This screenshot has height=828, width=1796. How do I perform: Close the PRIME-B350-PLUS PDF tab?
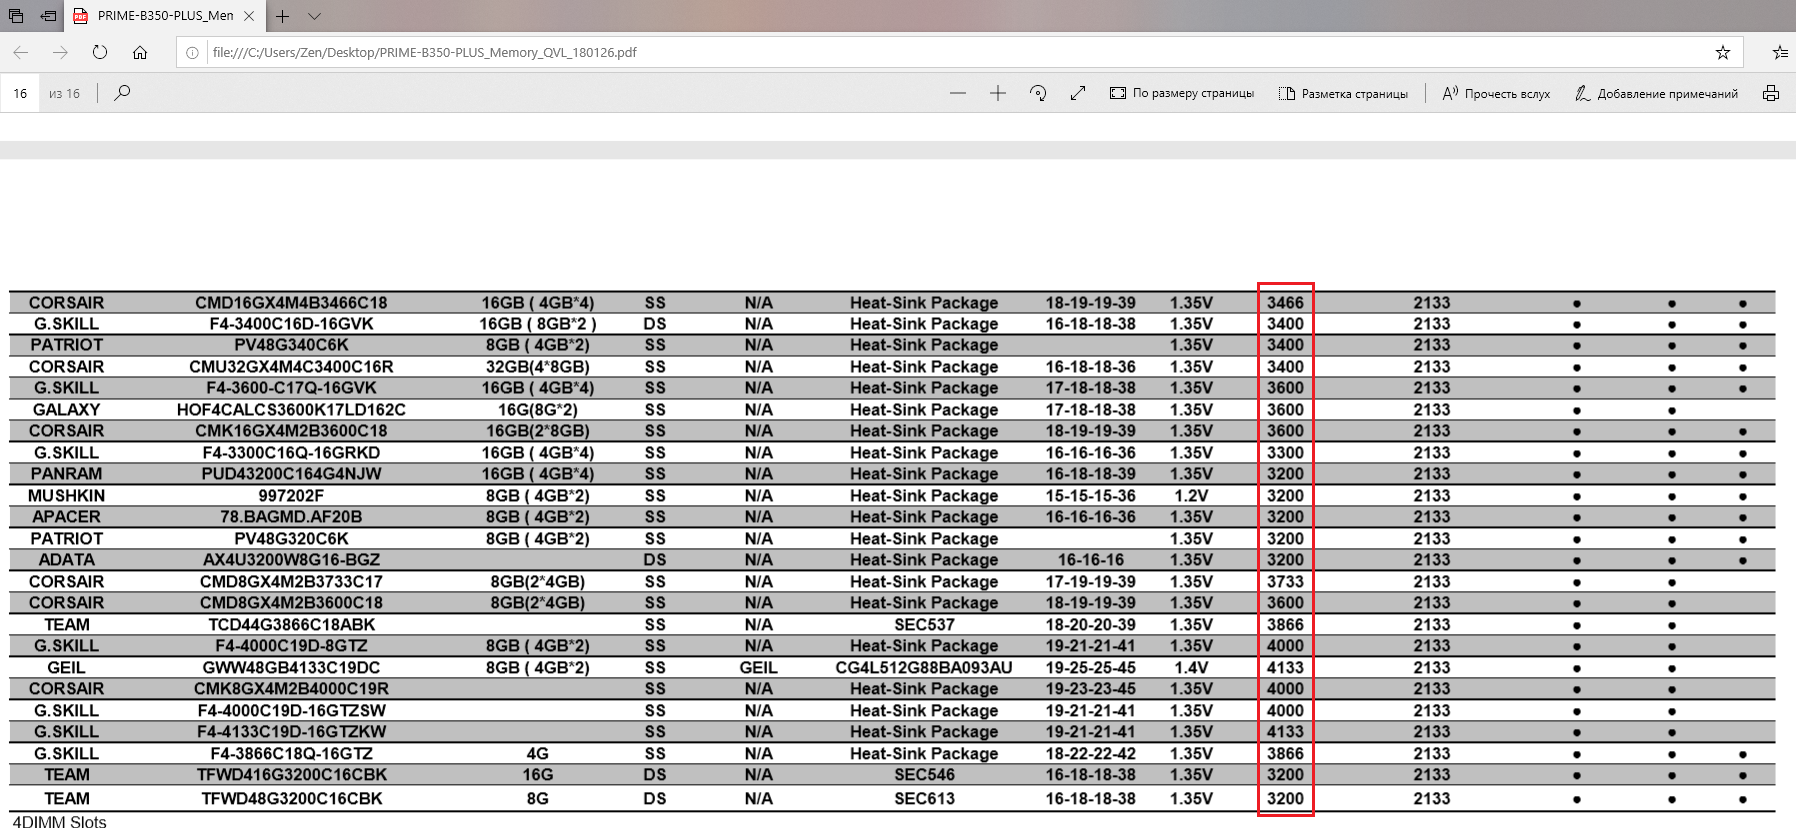point(249,16)
